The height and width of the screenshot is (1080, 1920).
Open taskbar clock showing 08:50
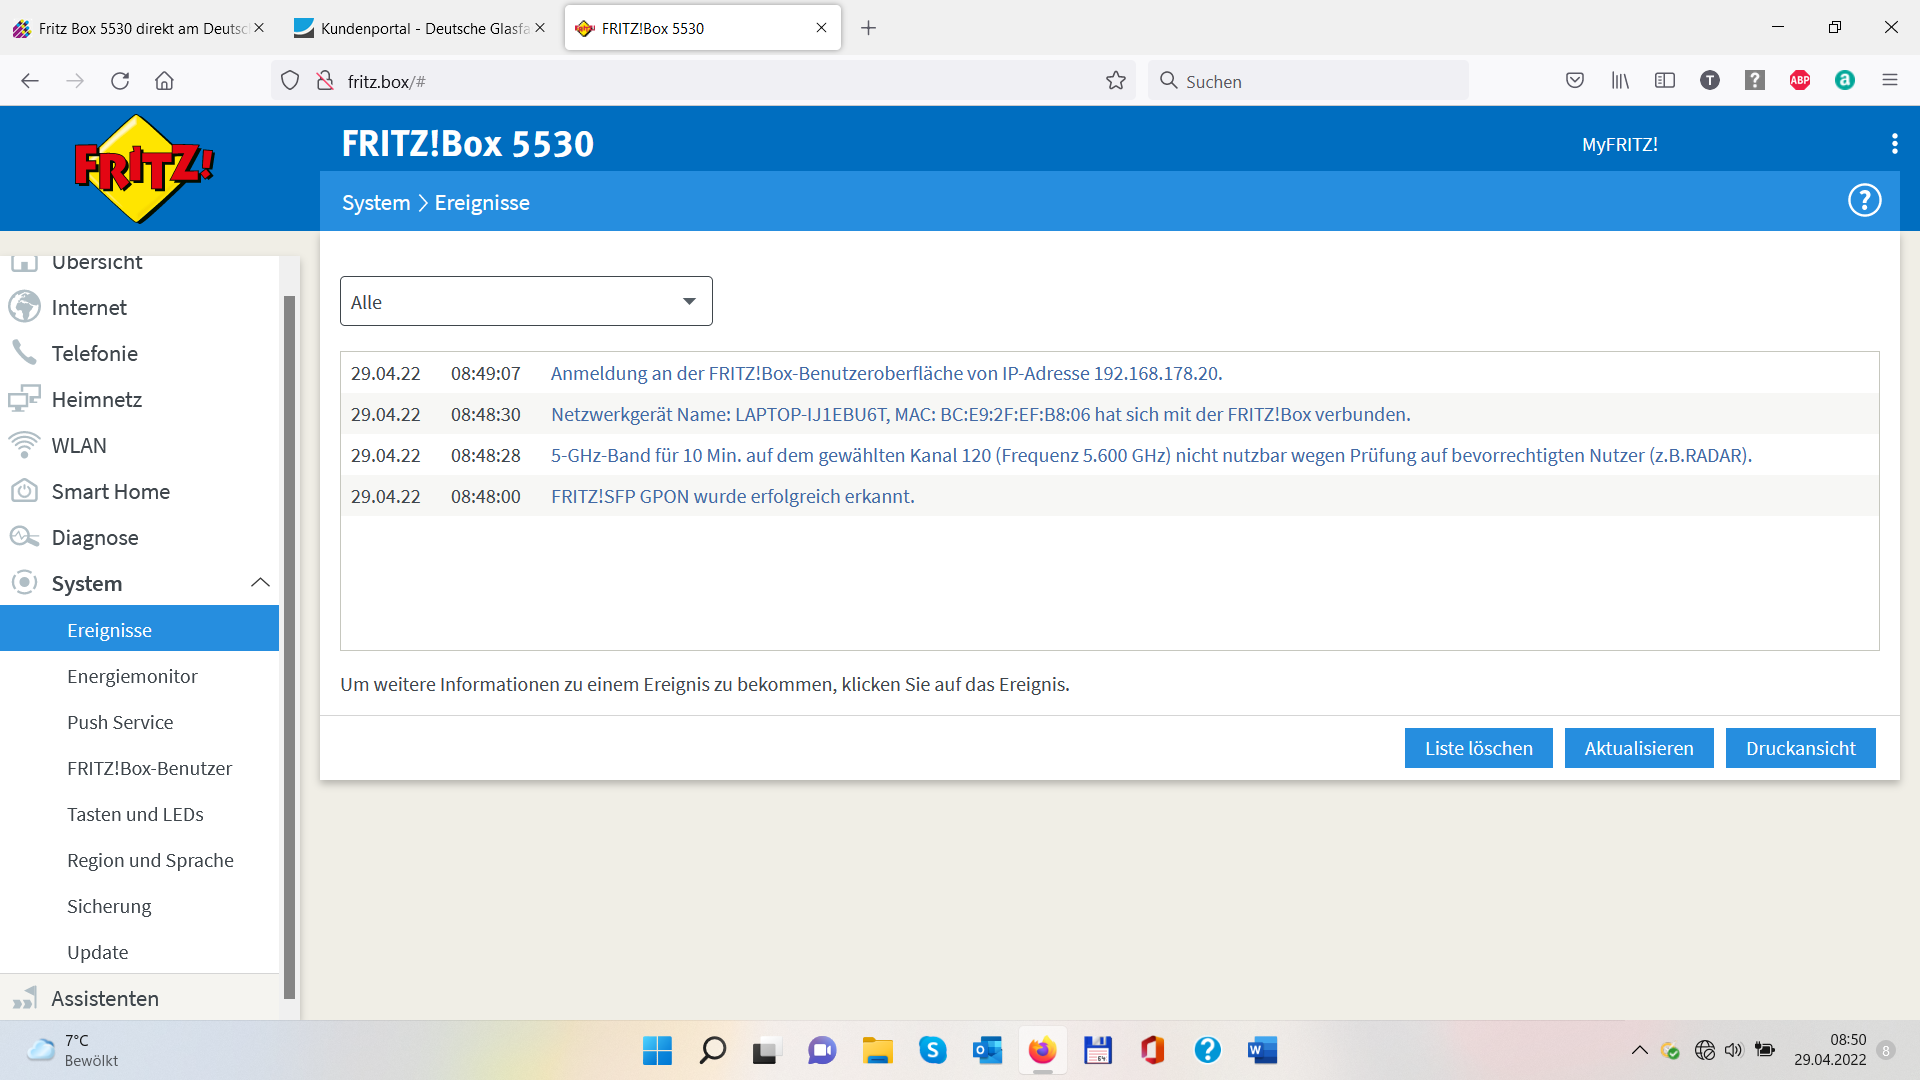click(x=1829, y=1050)
